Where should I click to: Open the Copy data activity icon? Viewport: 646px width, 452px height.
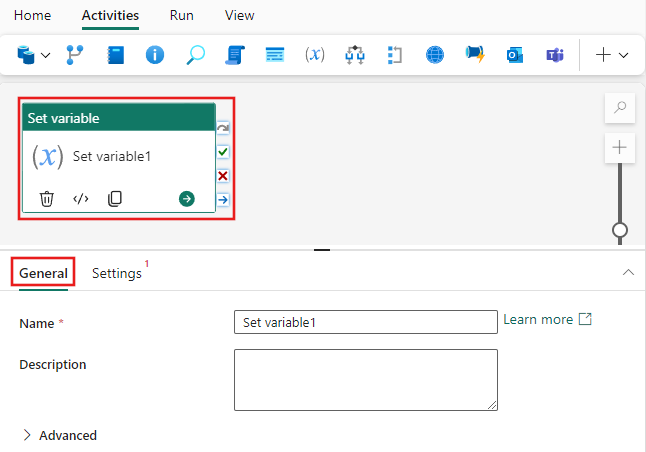(x=26, y=55)
